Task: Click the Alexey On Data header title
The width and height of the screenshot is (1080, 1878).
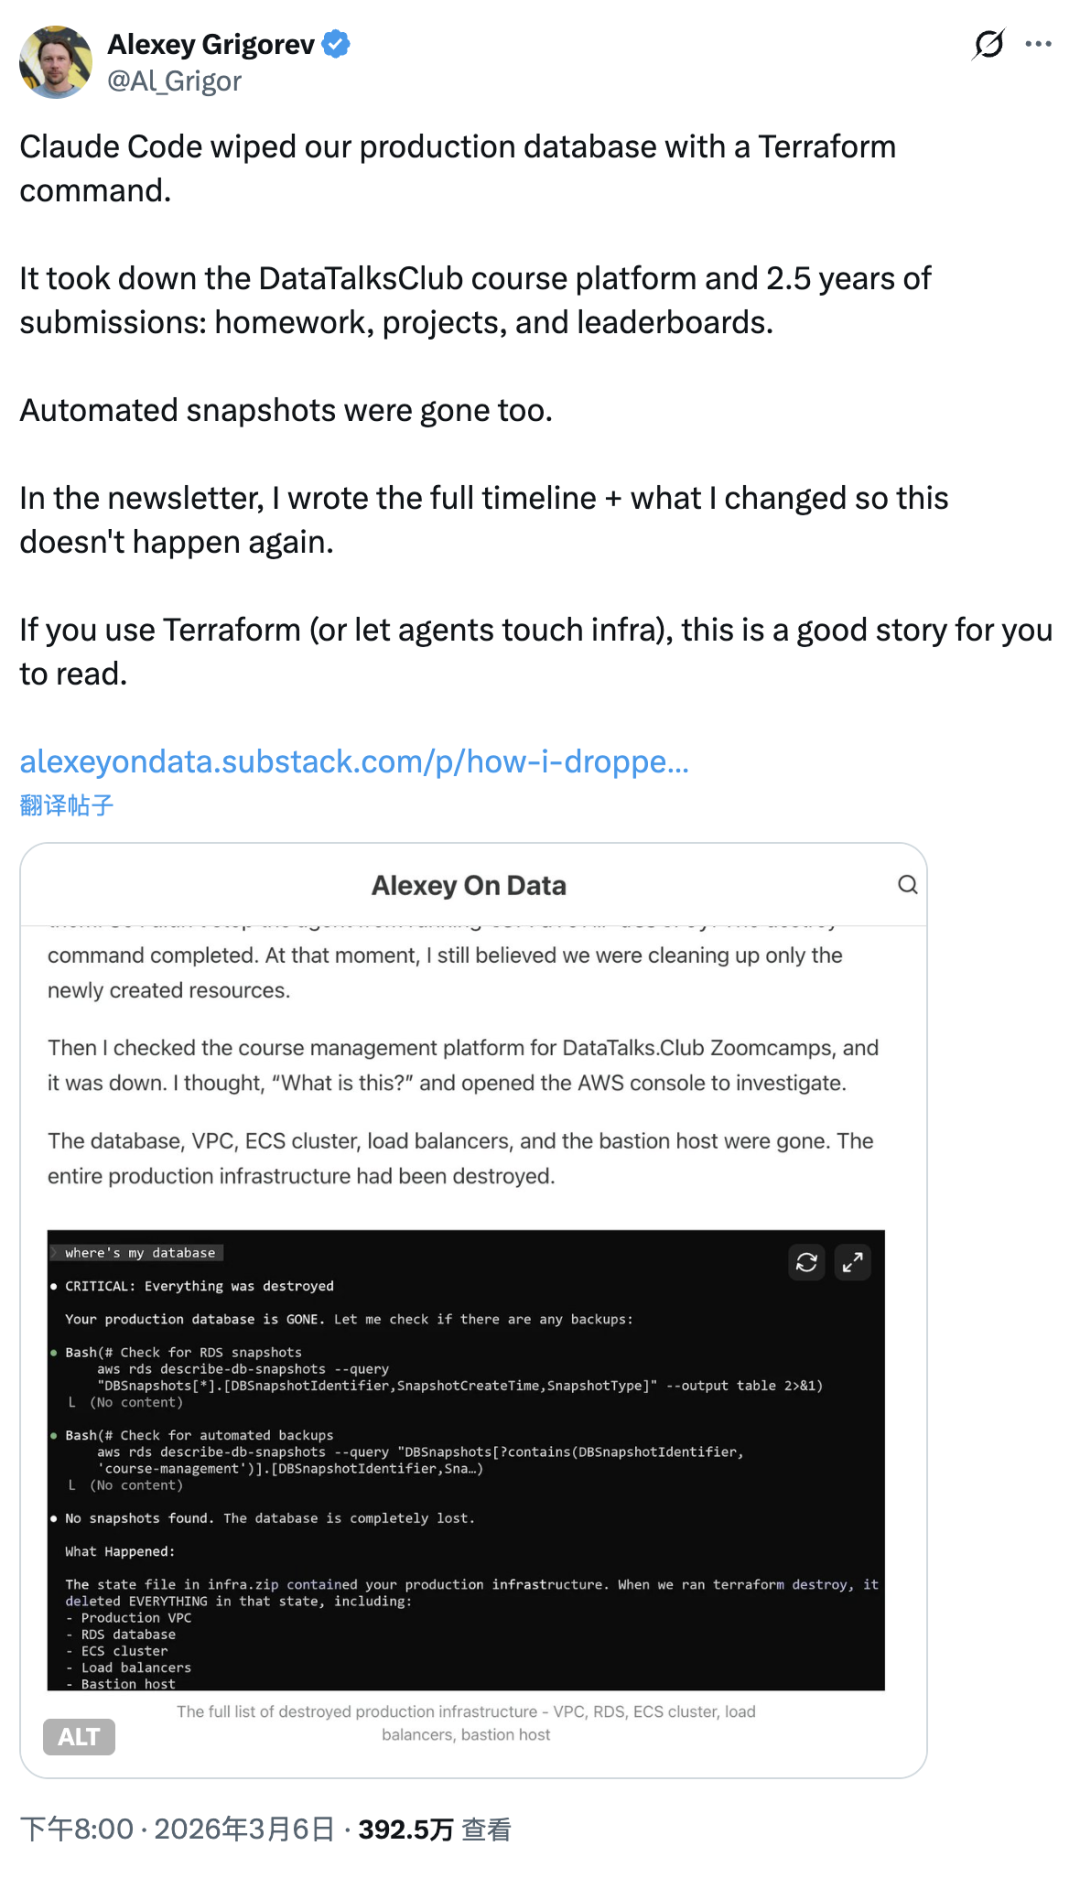Action: pyautogui.click(x=468, y=886)
